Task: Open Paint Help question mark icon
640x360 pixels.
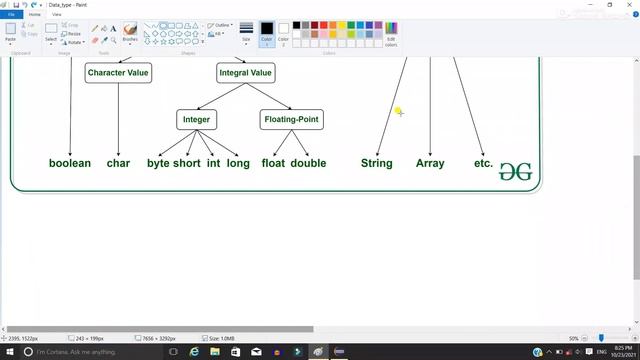Action: 636,14
